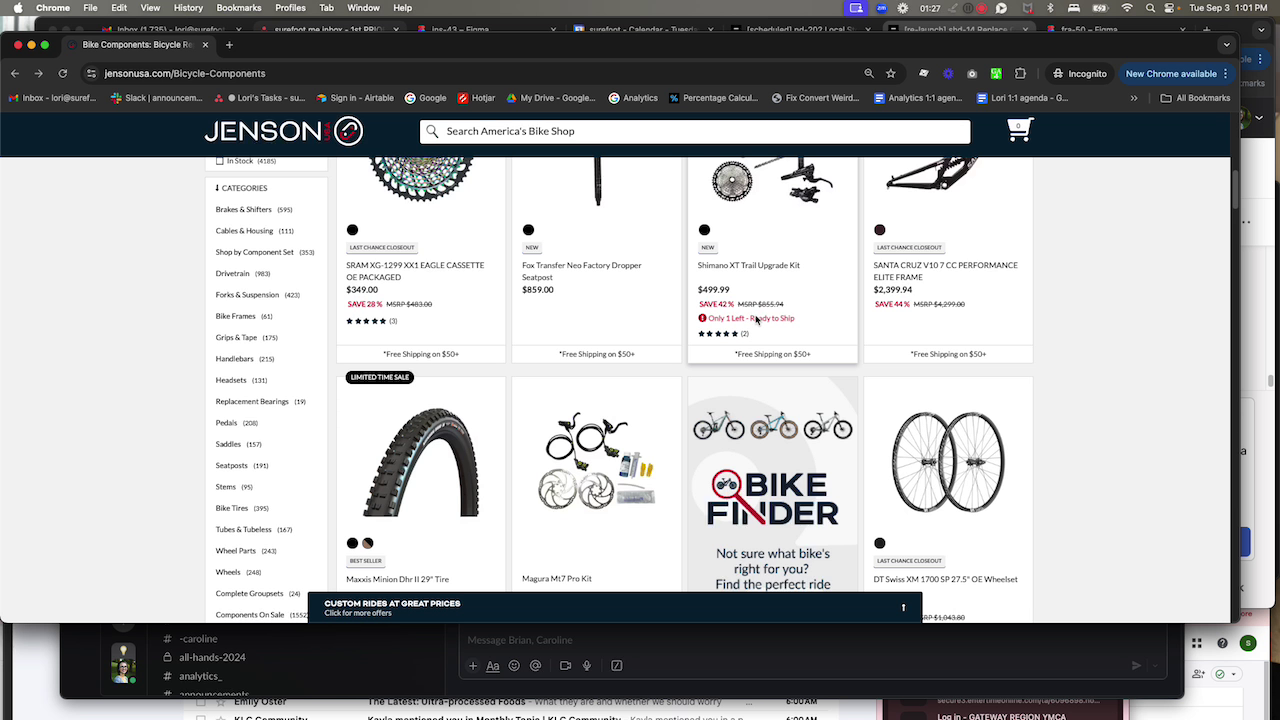Select the Bike Frames category
This screenshot has height=720, width=1280.
pos(236,316)
